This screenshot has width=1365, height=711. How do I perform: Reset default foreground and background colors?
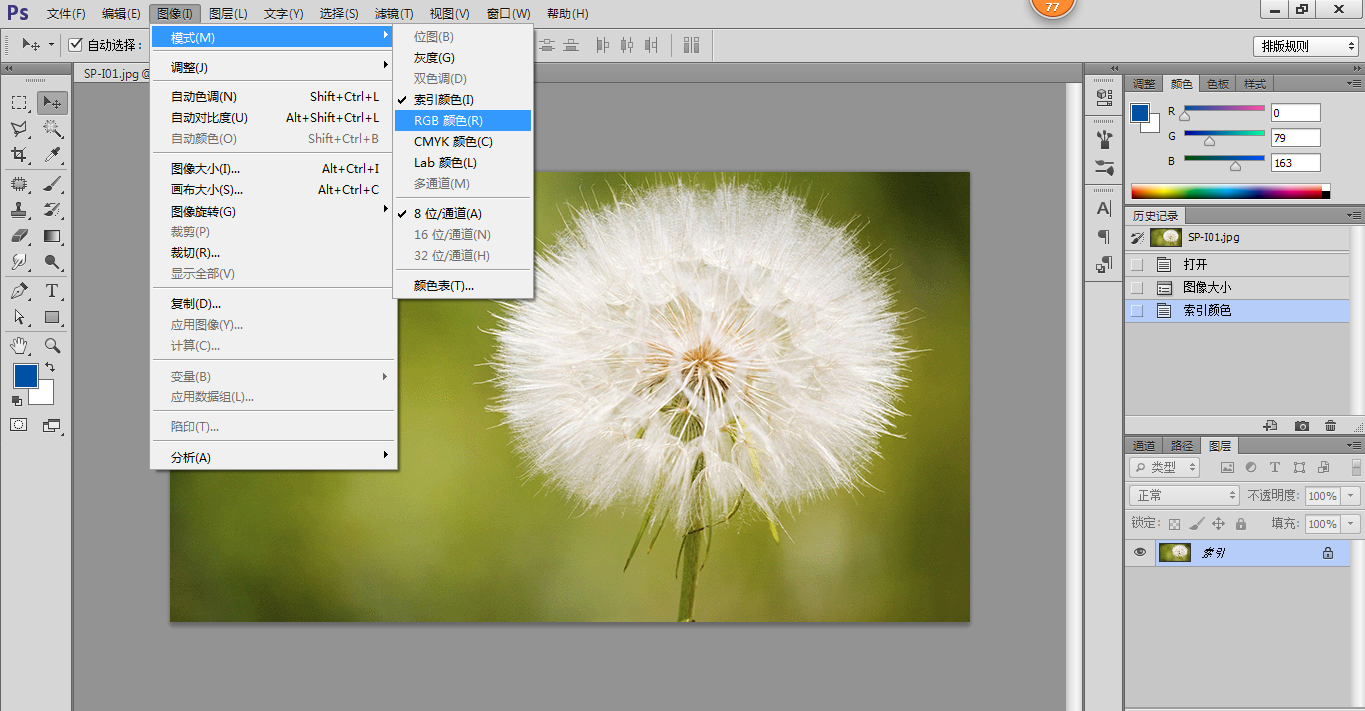coord(16,400)
